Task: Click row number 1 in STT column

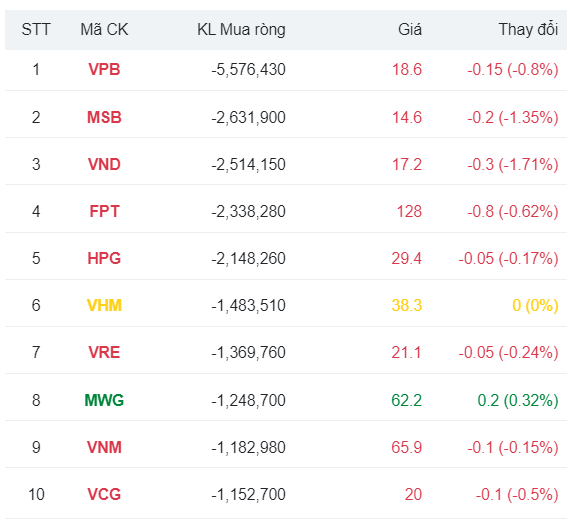Action: point(36,70)
